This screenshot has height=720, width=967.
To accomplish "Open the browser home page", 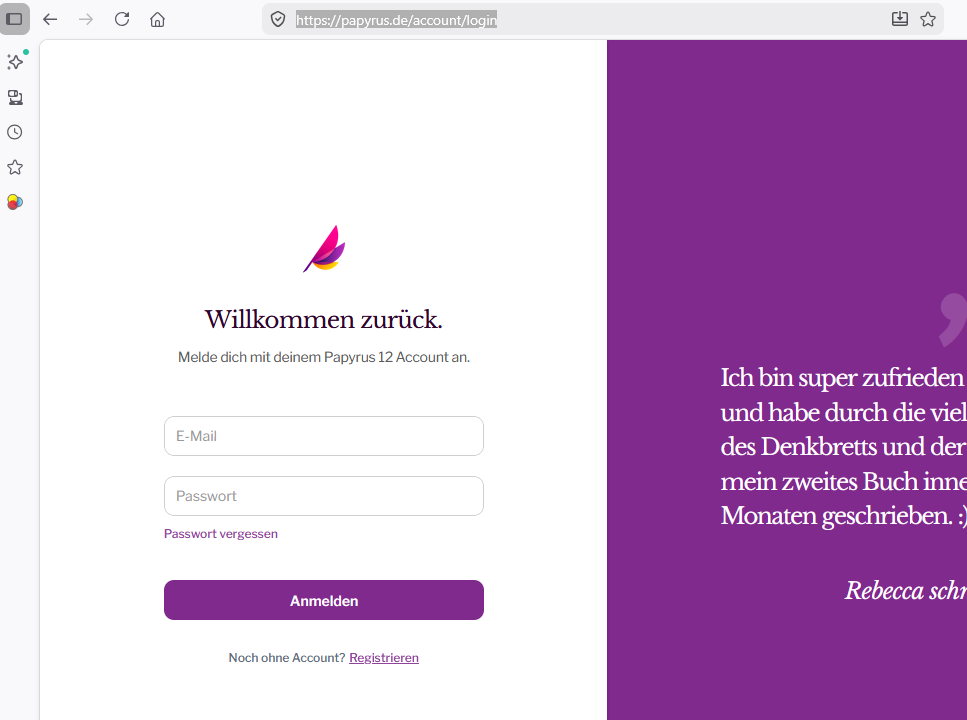I will (x=157, y=19).
